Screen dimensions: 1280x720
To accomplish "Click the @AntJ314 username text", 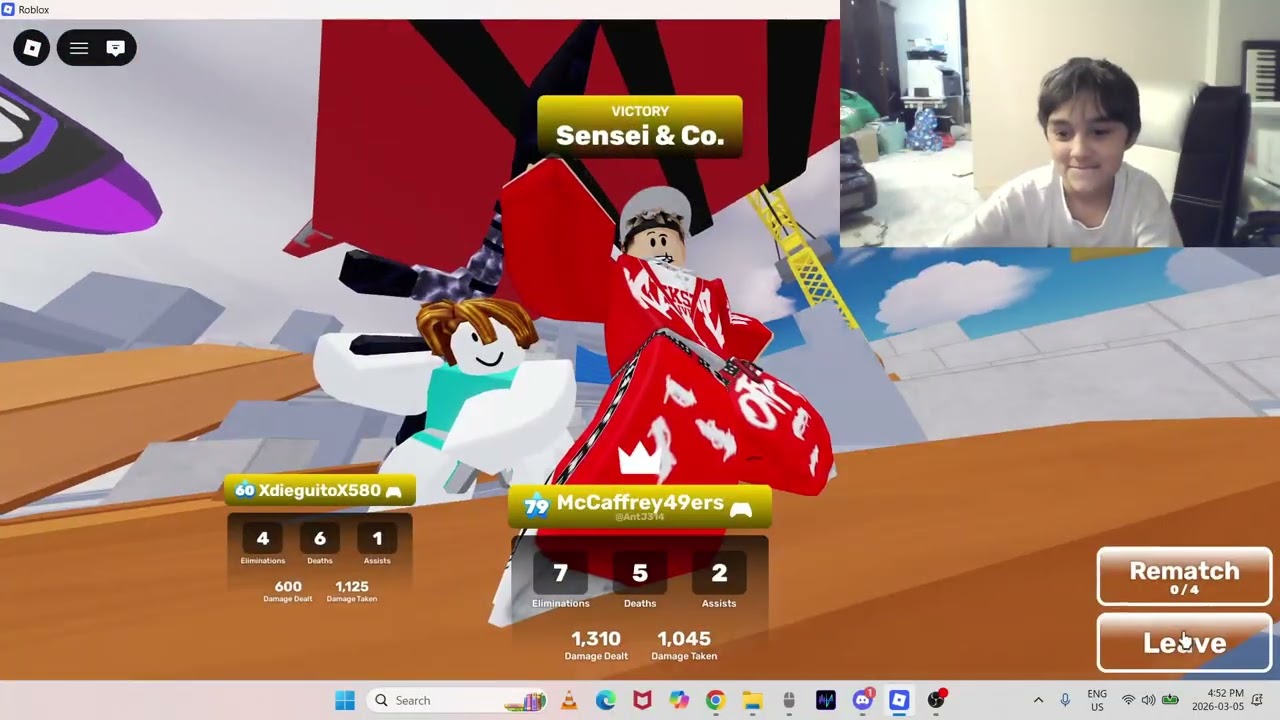I will click(640, 517).
